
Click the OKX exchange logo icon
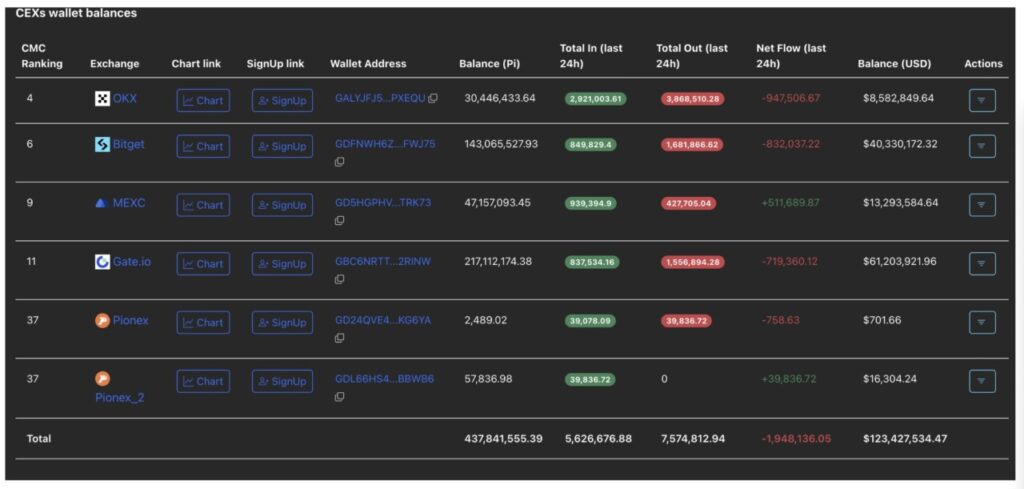pyautogui.click(x=101, y=99)
